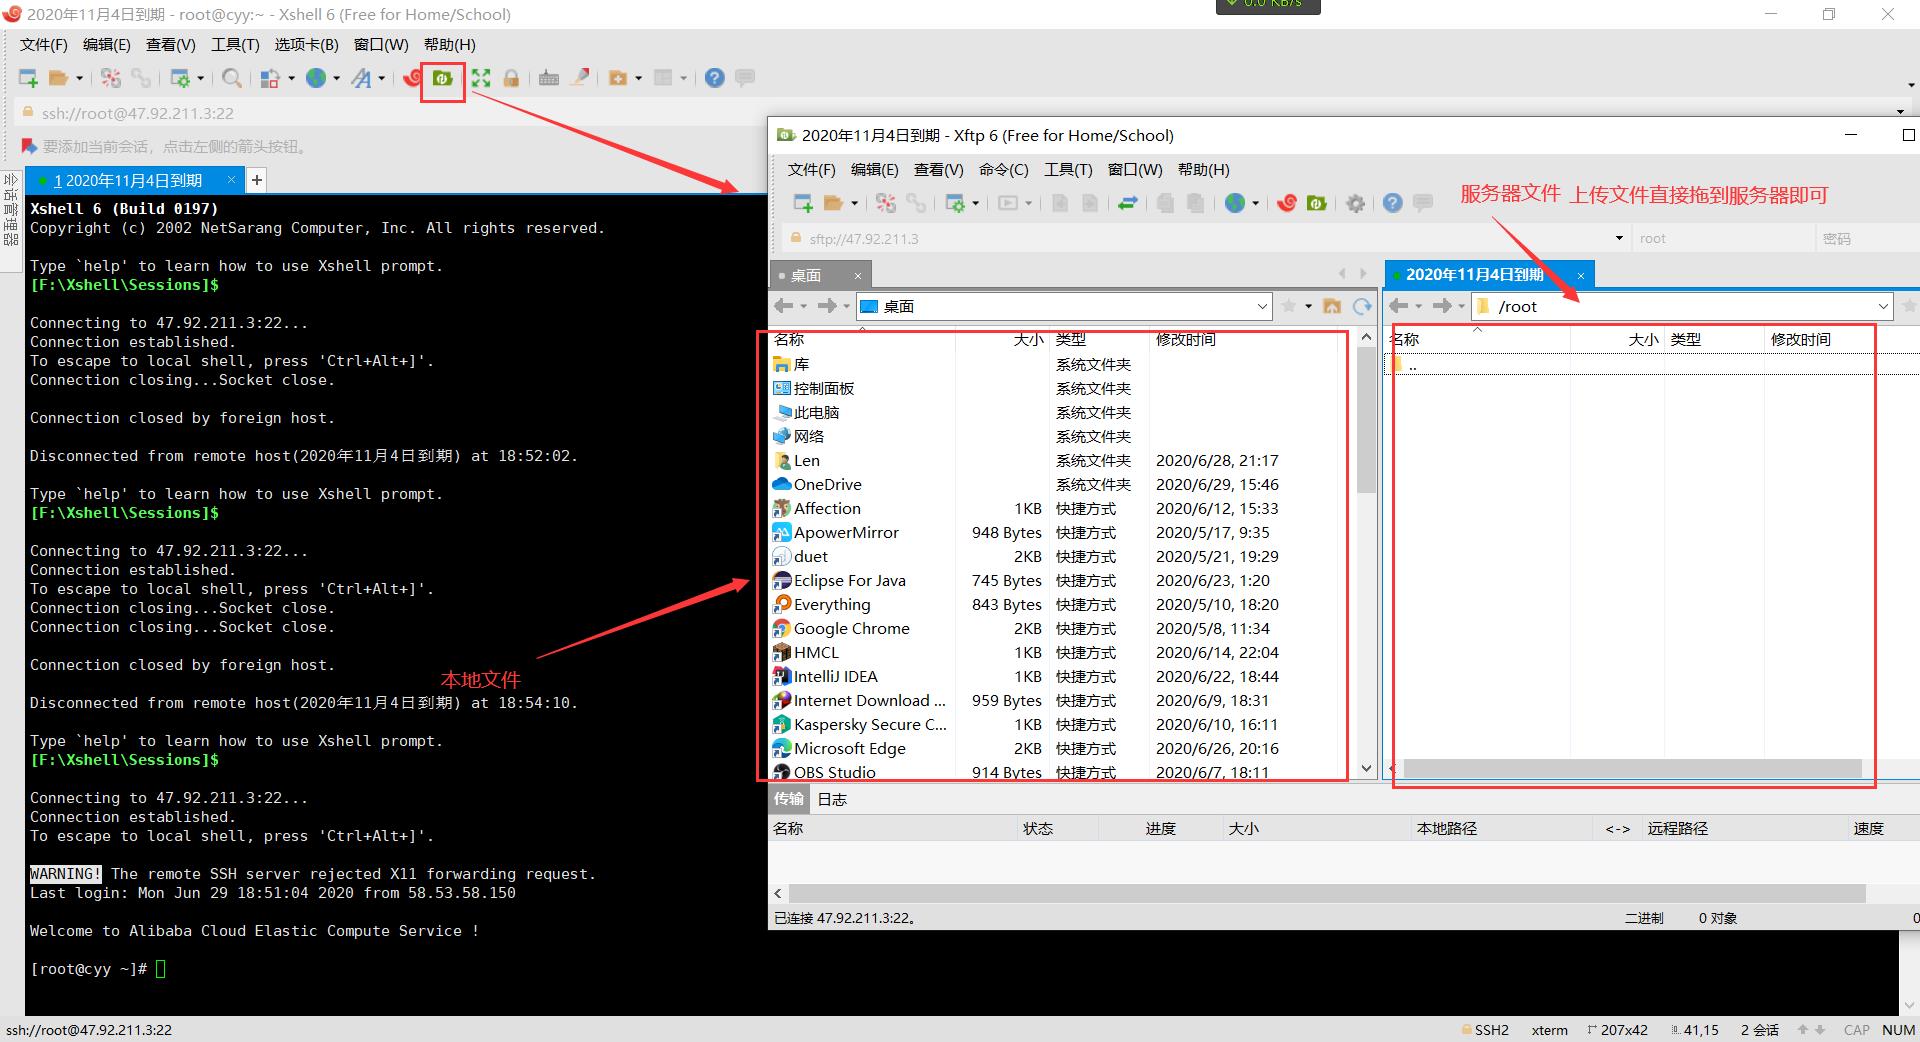This screenshot has height=1042, width=1920.
Task: Click the Xshell keyboard mapping icon
Action: tap(549, 78)
